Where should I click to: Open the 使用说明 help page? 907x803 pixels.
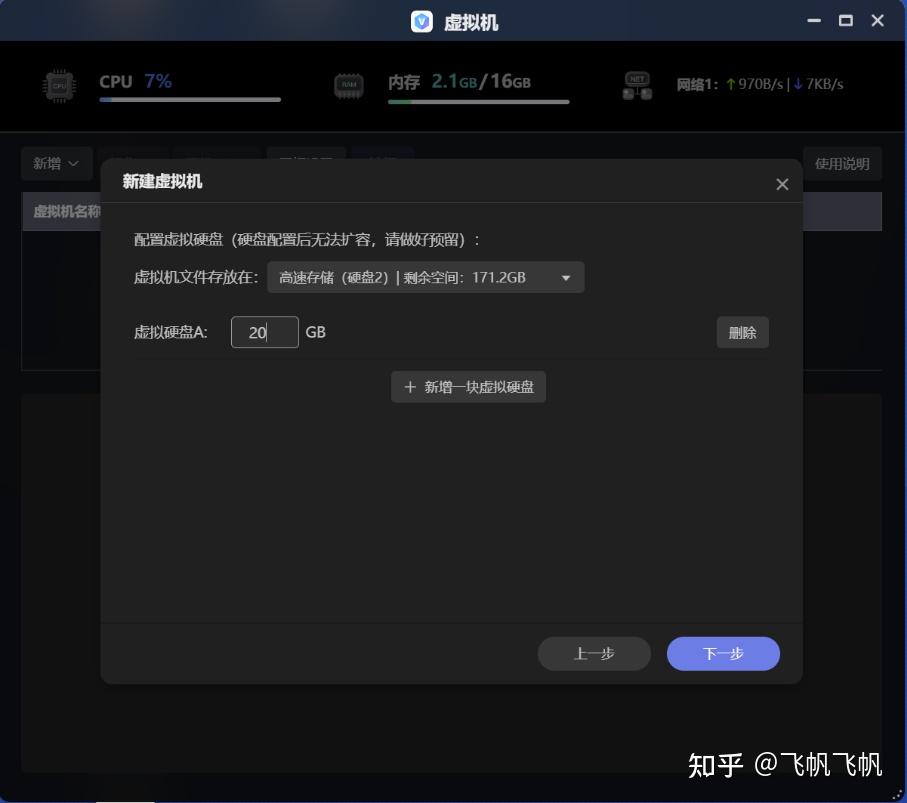[843, 163]
